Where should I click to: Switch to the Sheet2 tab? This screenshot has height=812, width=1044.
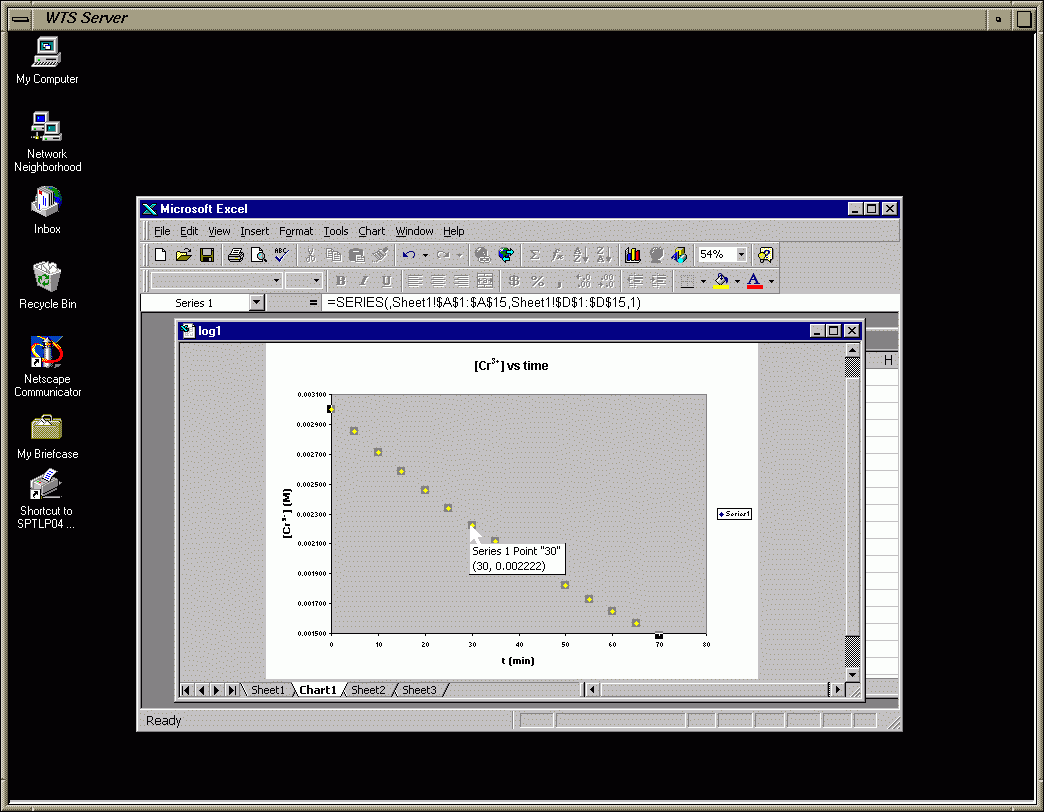[x=367, y=690]
